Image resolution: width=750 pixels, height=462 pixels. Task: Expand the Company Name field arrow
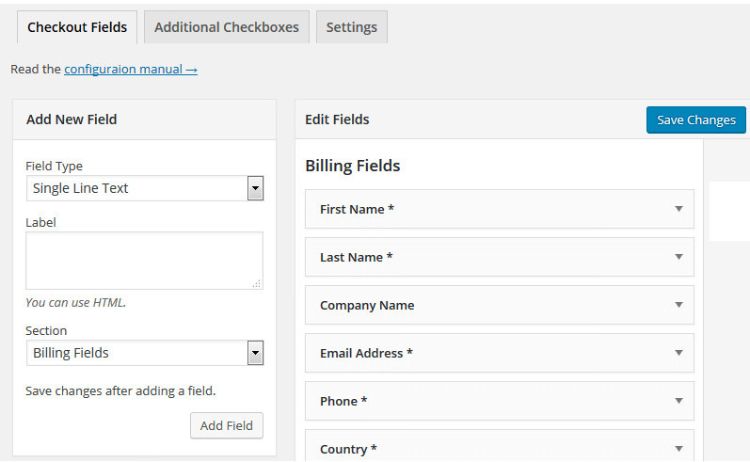(x=678, y=305)
